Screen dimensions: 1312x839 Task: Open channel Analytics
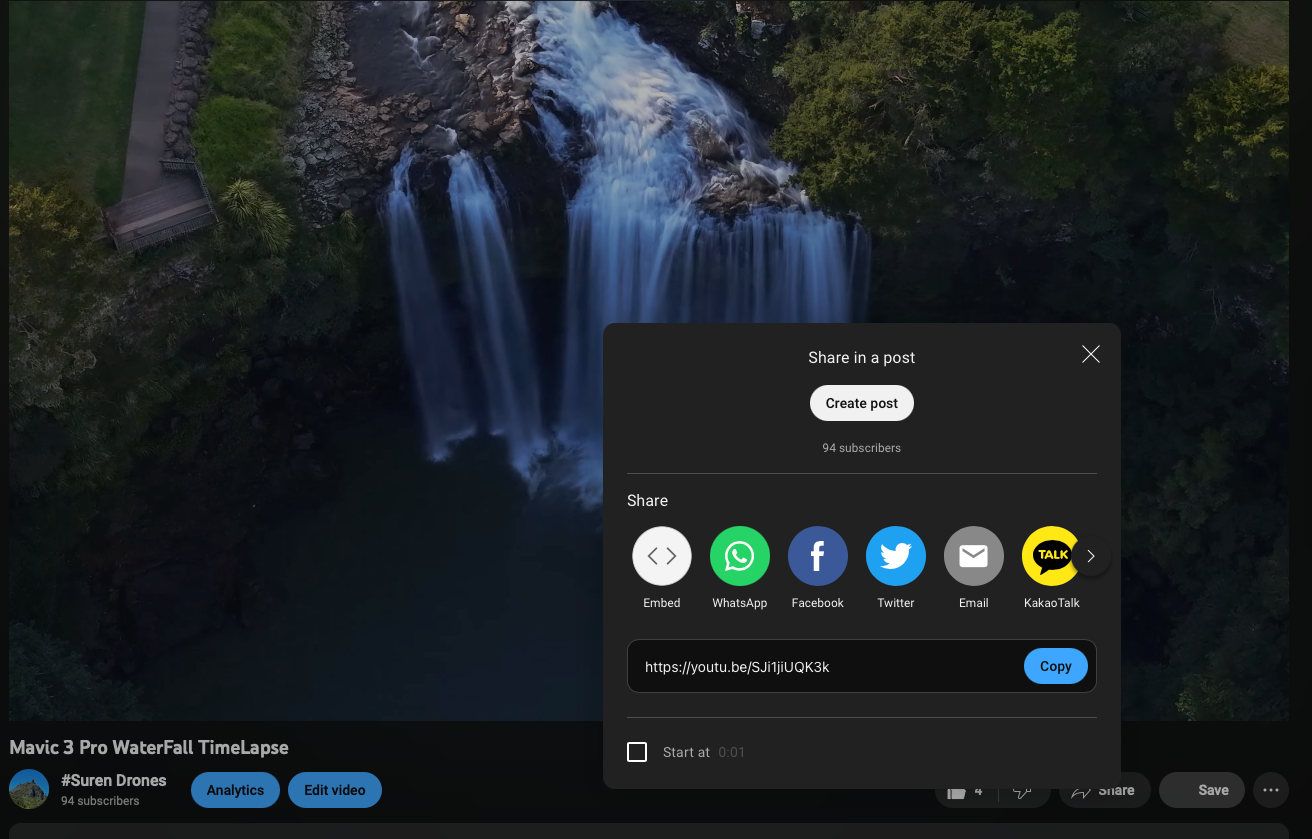[235, 790]
